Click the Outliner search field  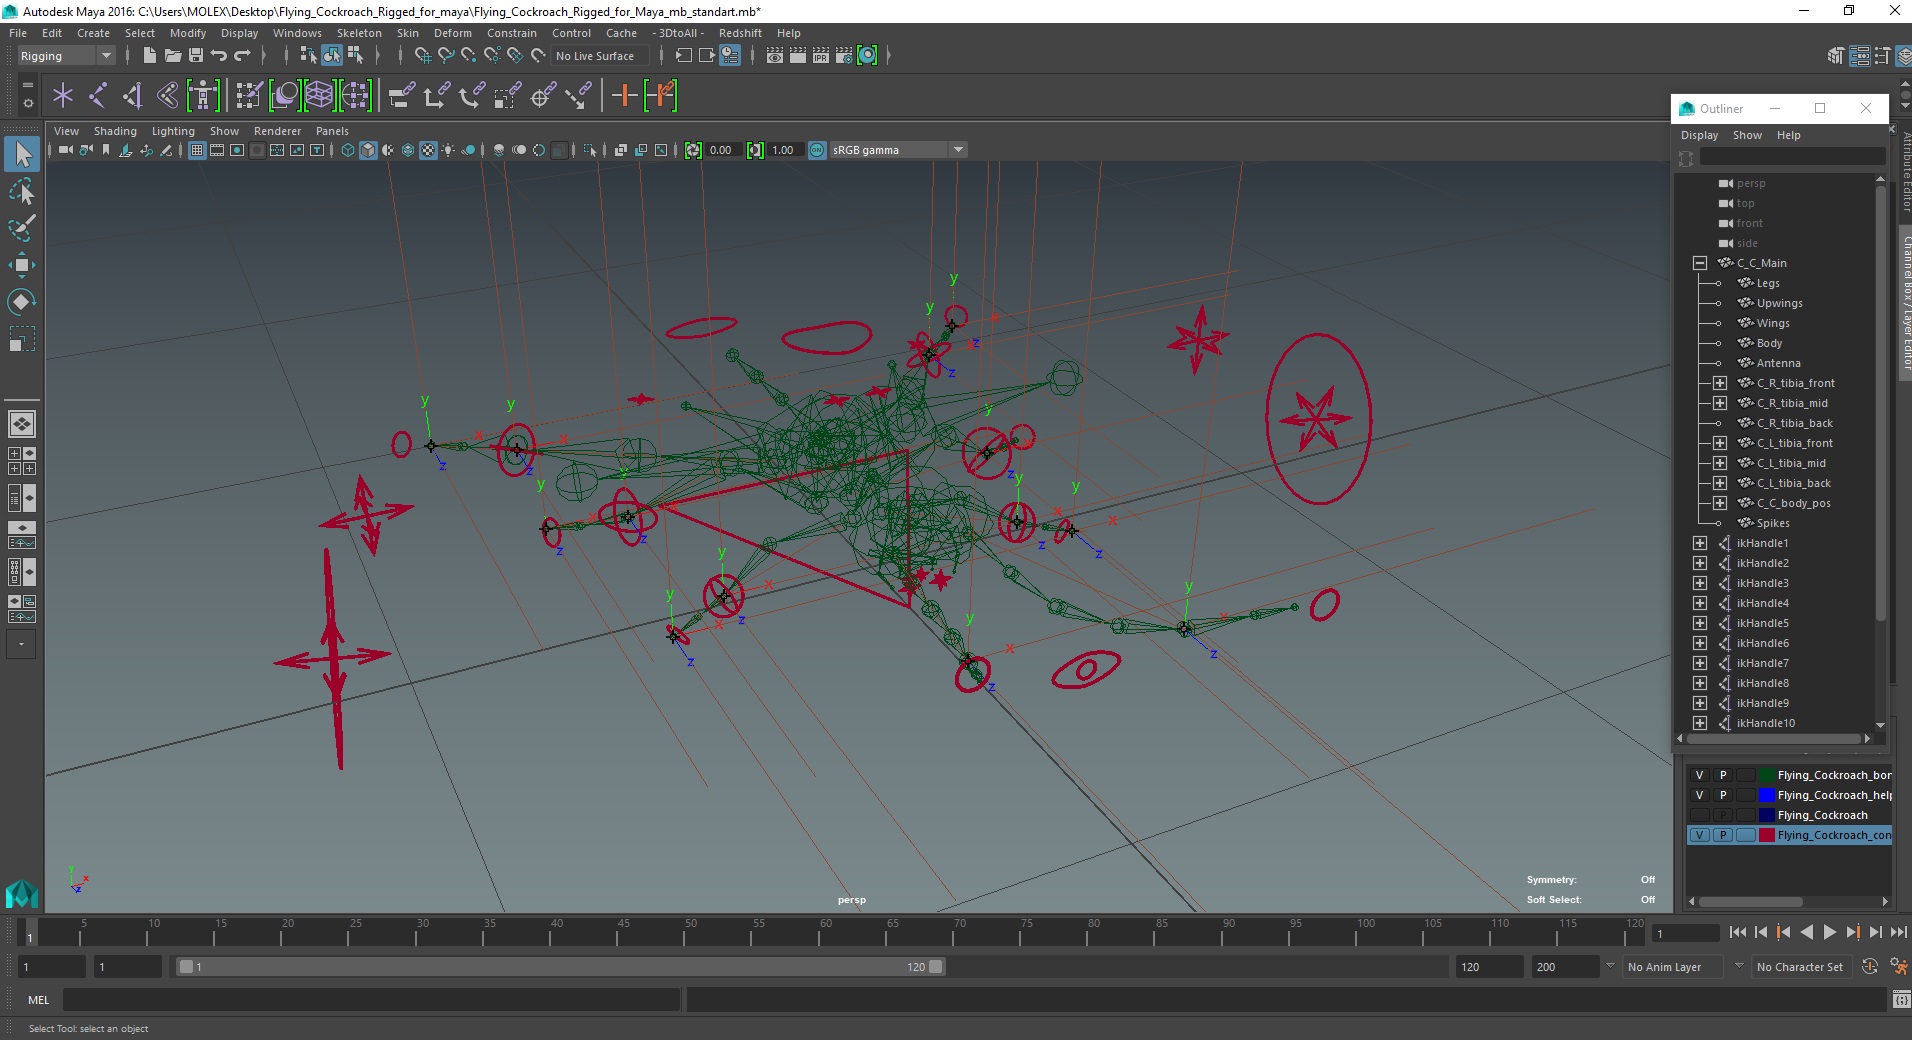point(1792,157)
